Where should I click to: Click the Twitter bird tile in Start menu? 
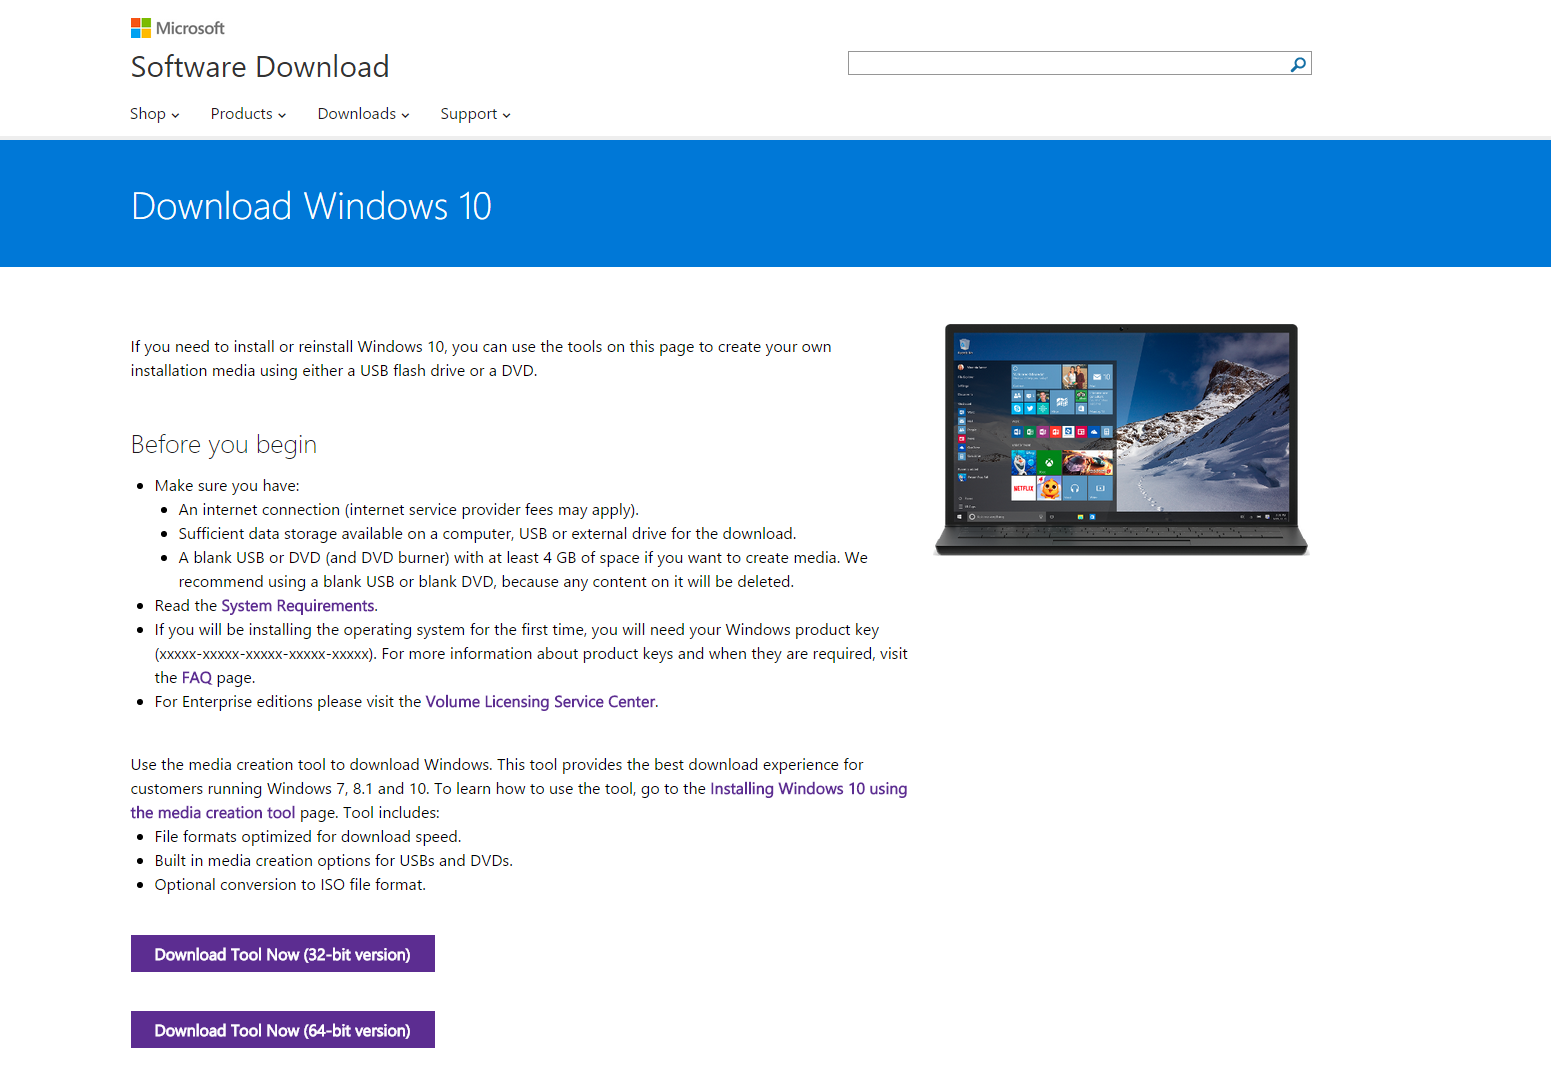pos(1029,408)
